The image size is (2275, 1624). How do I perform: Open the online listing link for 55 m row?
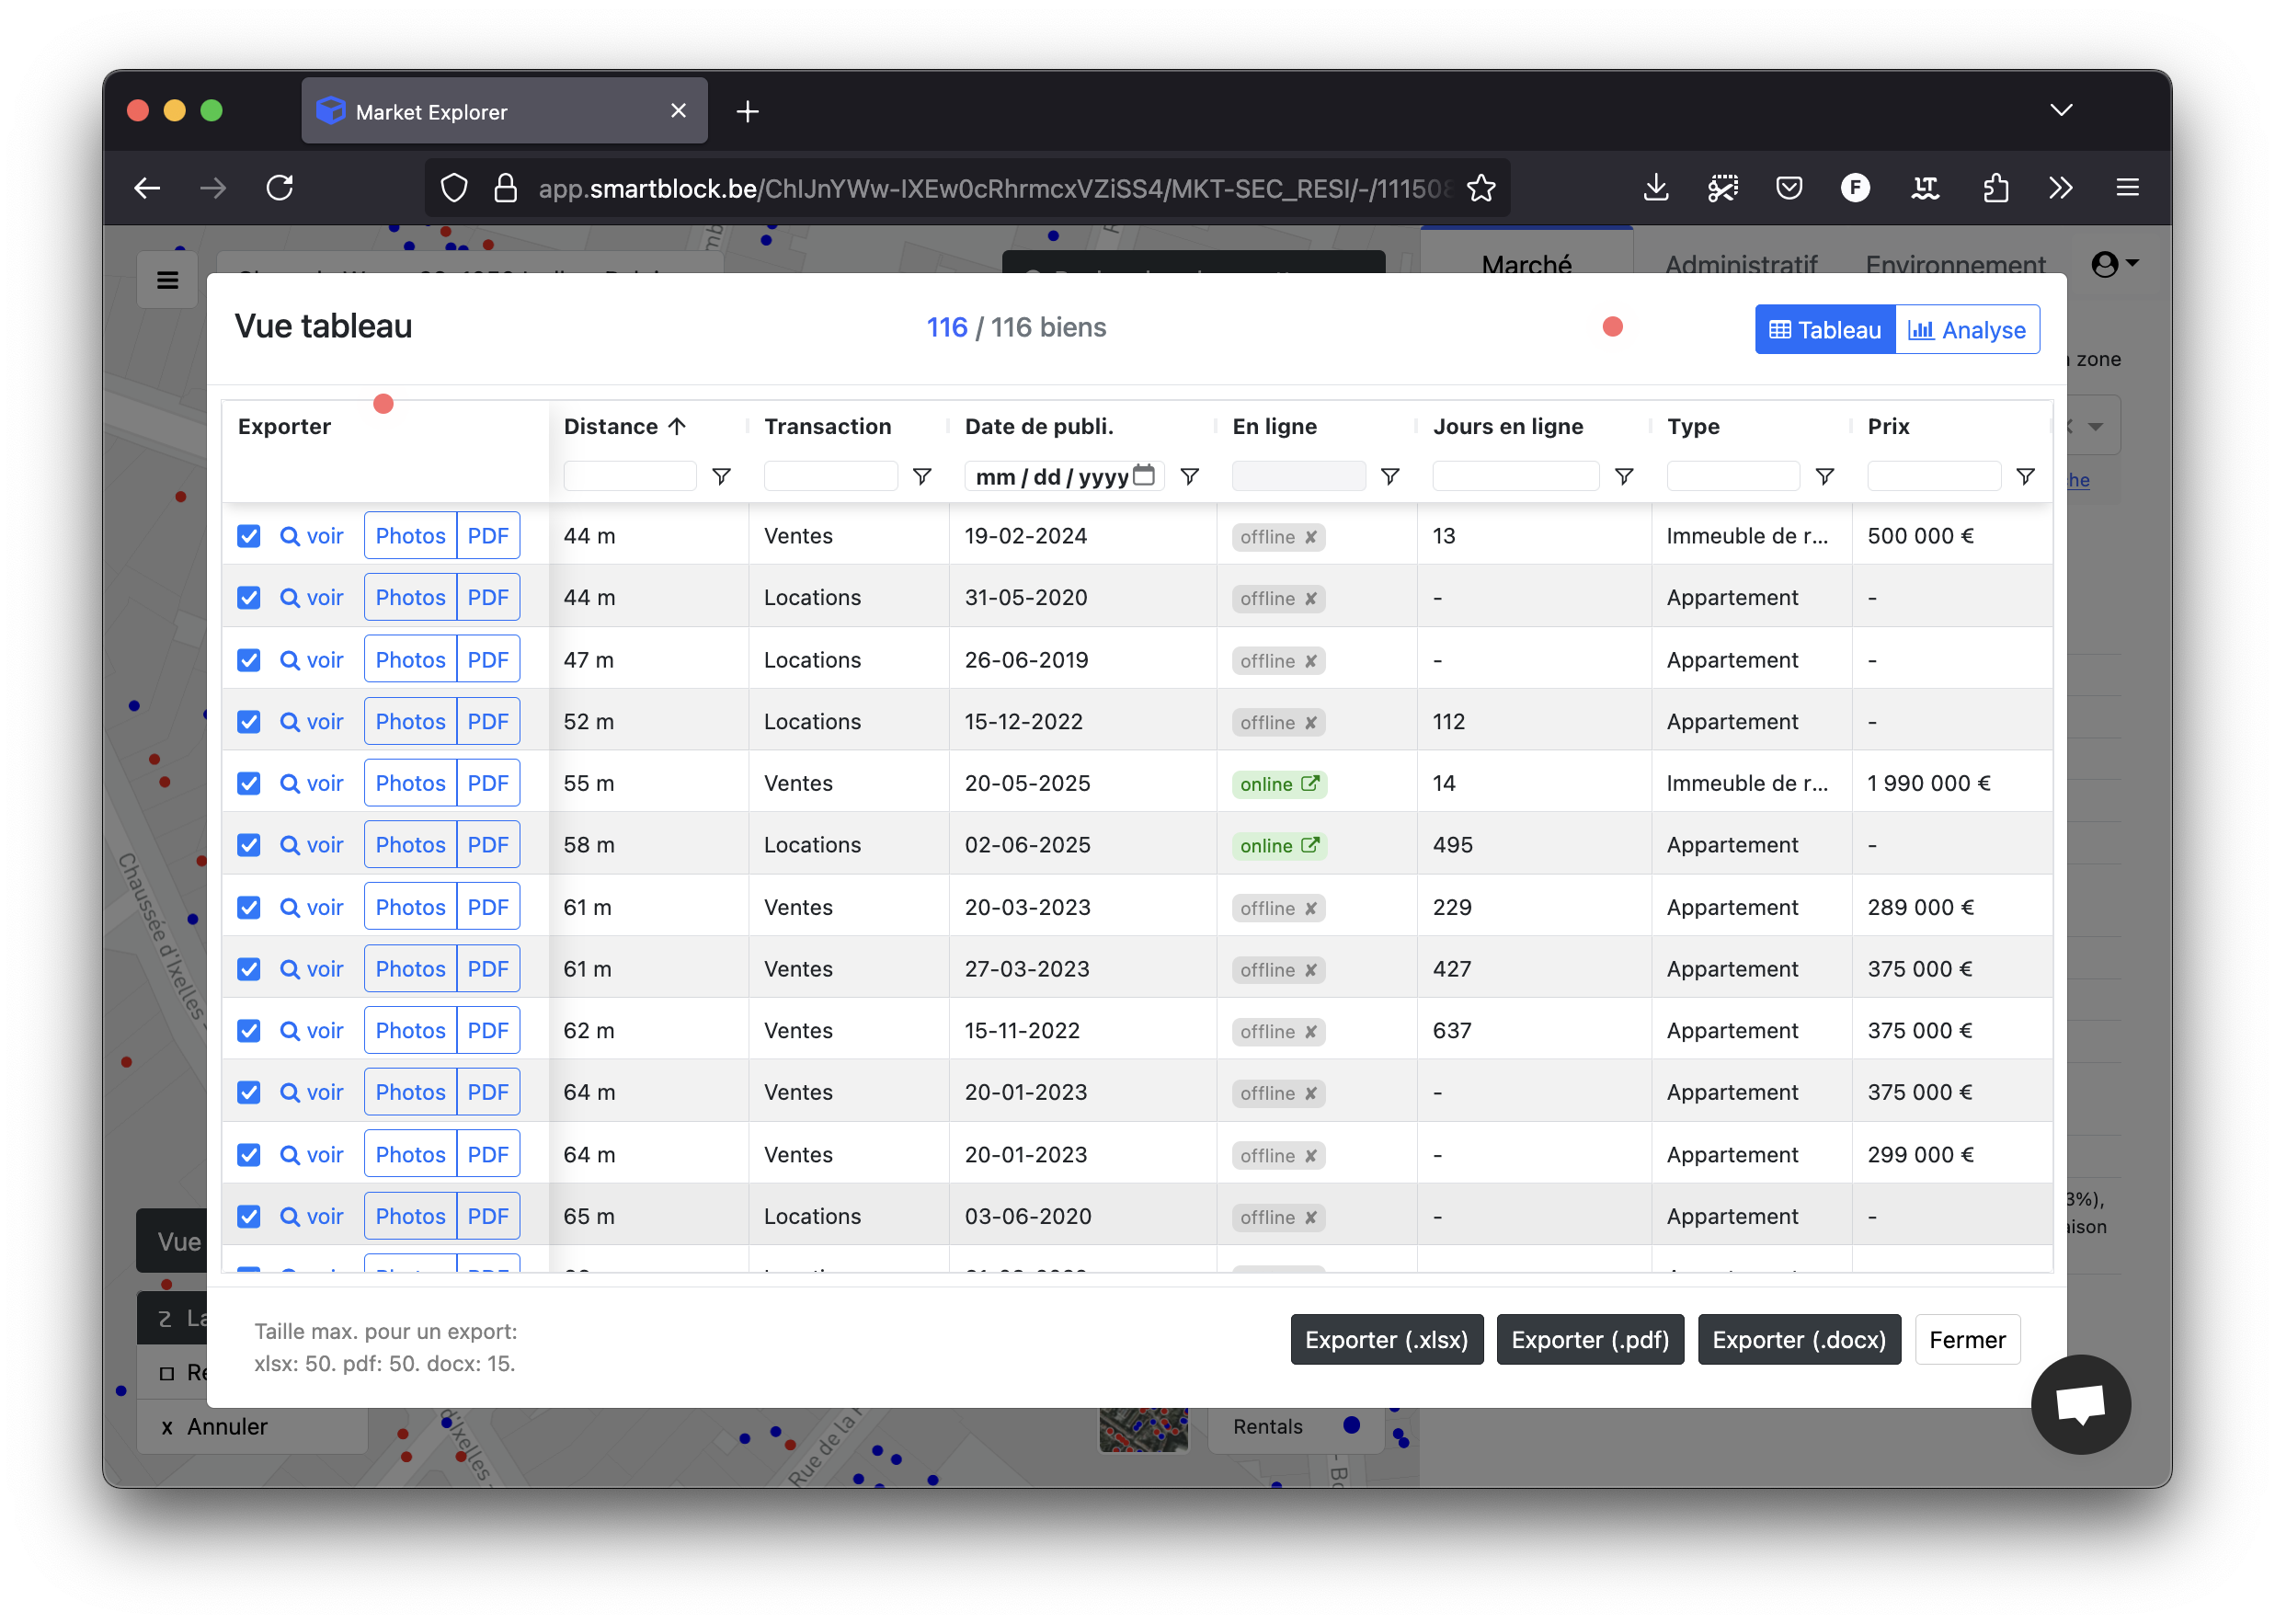[1279, 784]
